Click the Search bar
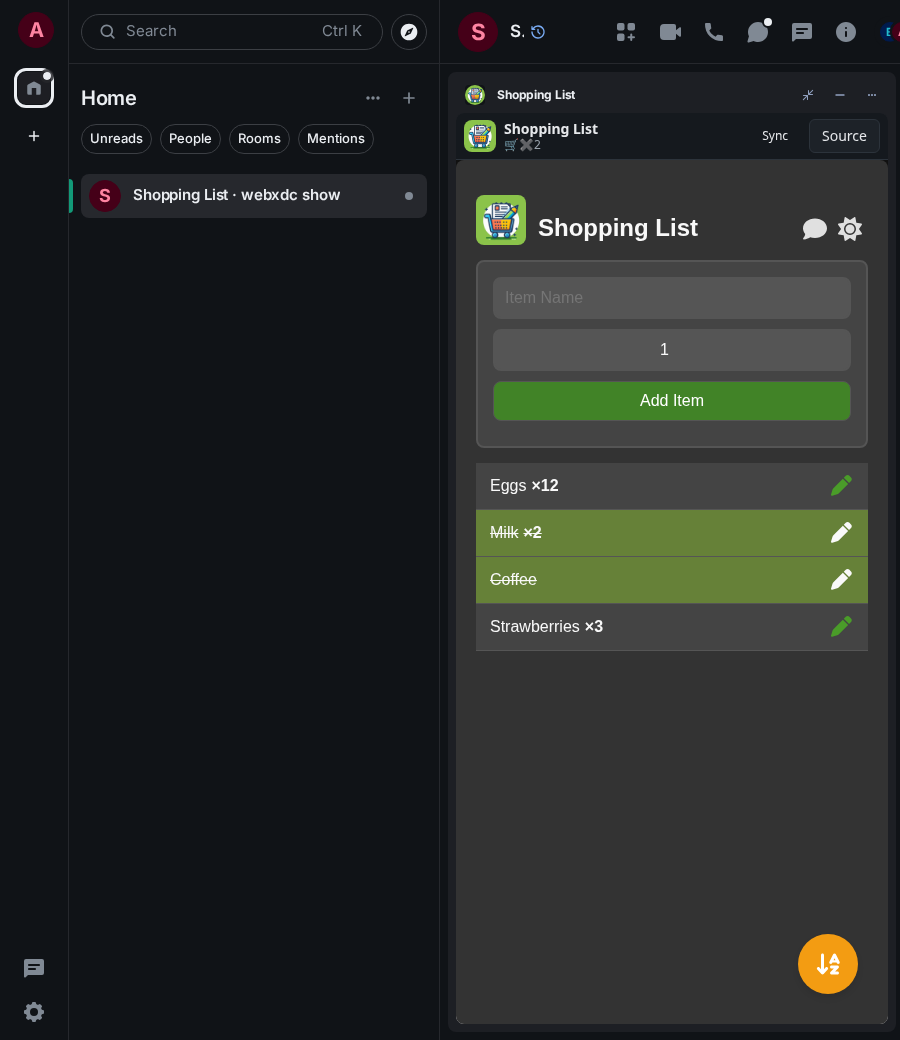 [231, 32]
